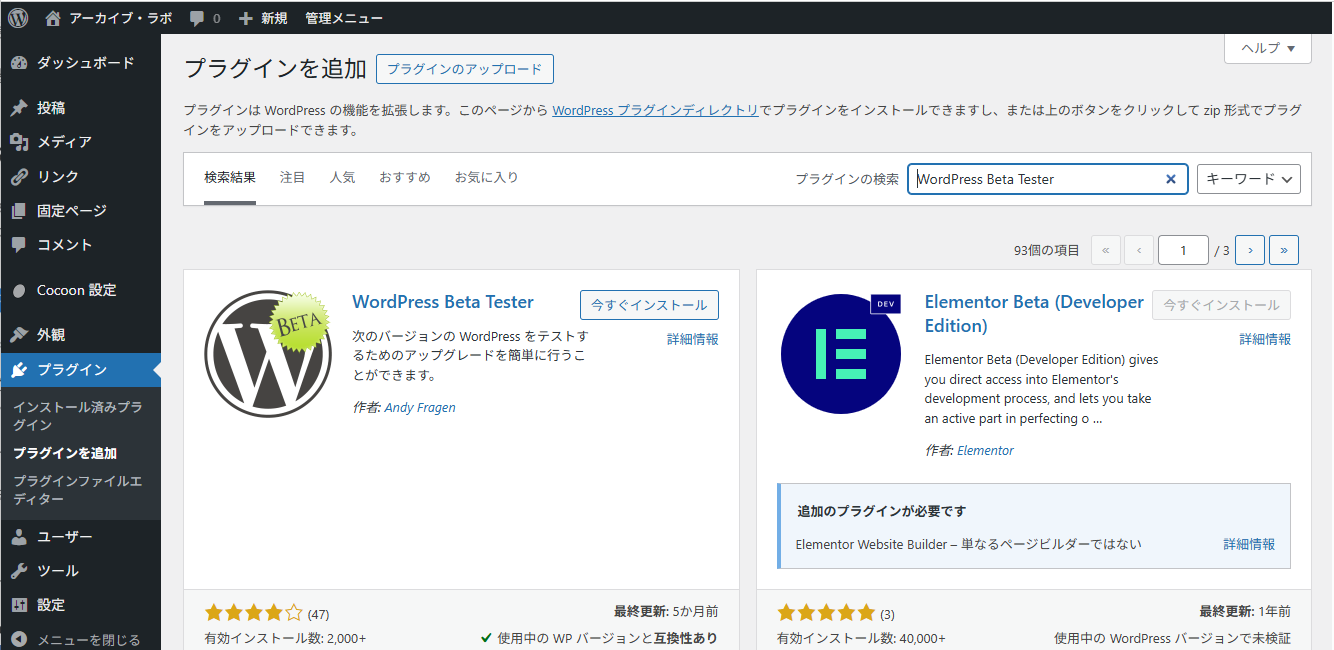Viewport: 1334px width, 650px height.
Task: Open the アーカイブ・ラボ site home icon
Action: point(53,18)
